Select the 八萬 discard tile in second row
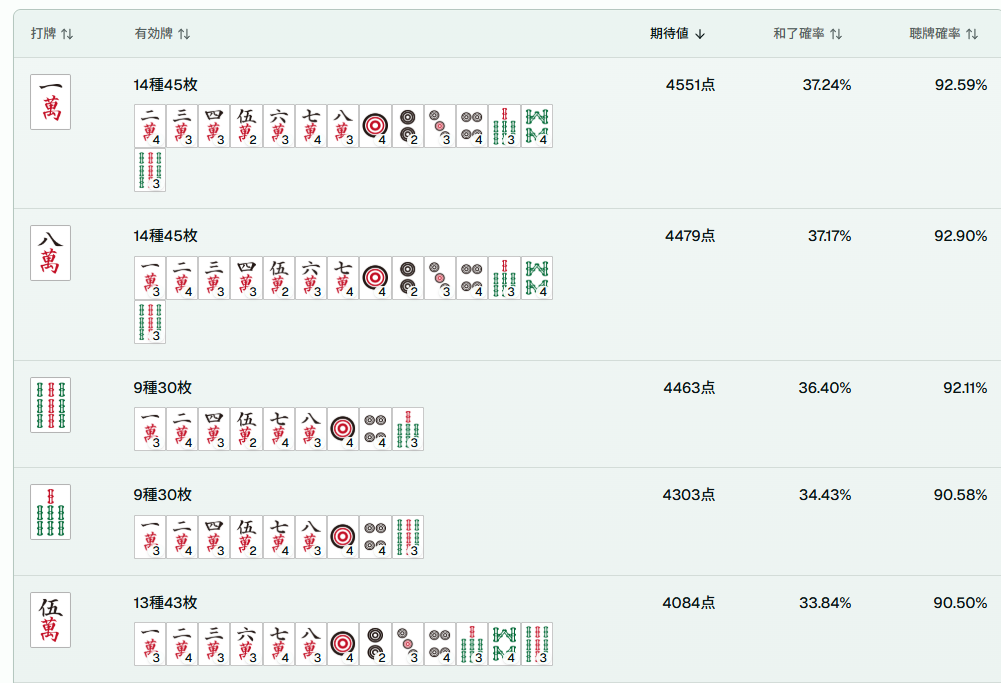This screenshot has height=683, width=1001. point(50,253)
